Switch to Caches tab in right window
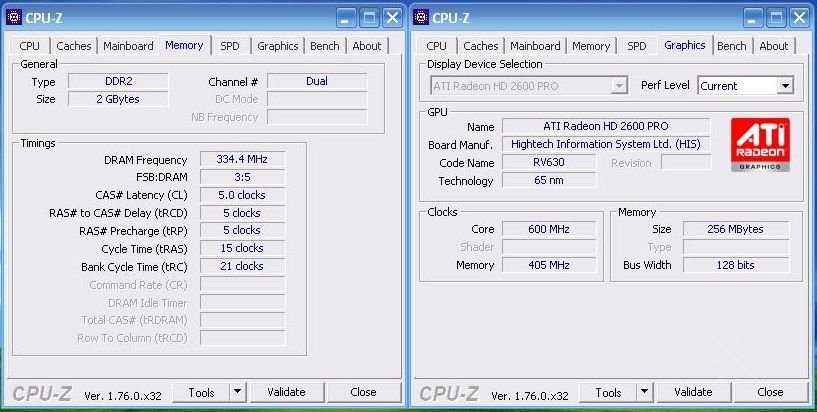The width and height of the screenshot is (817, 412). (x=481, y=46)
